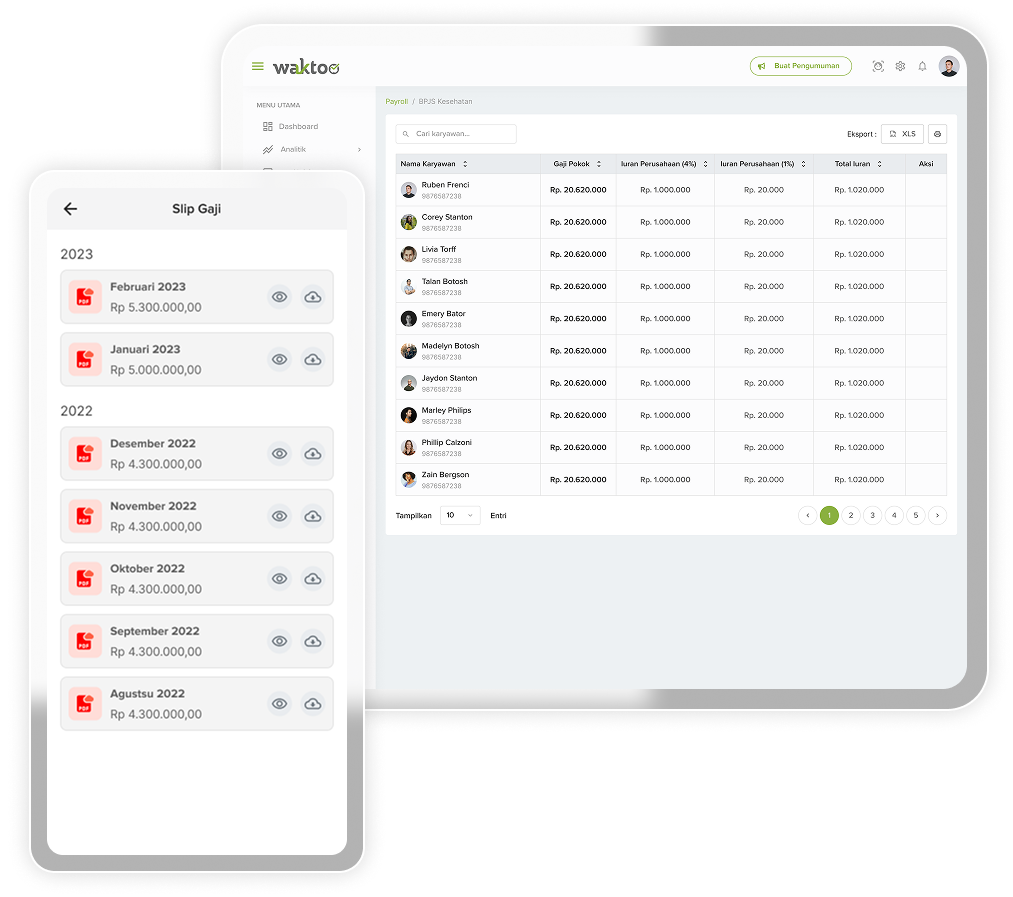Open the notifications bell icon
The height and width of the screenshot is (897, 1013).
point(922,67)
